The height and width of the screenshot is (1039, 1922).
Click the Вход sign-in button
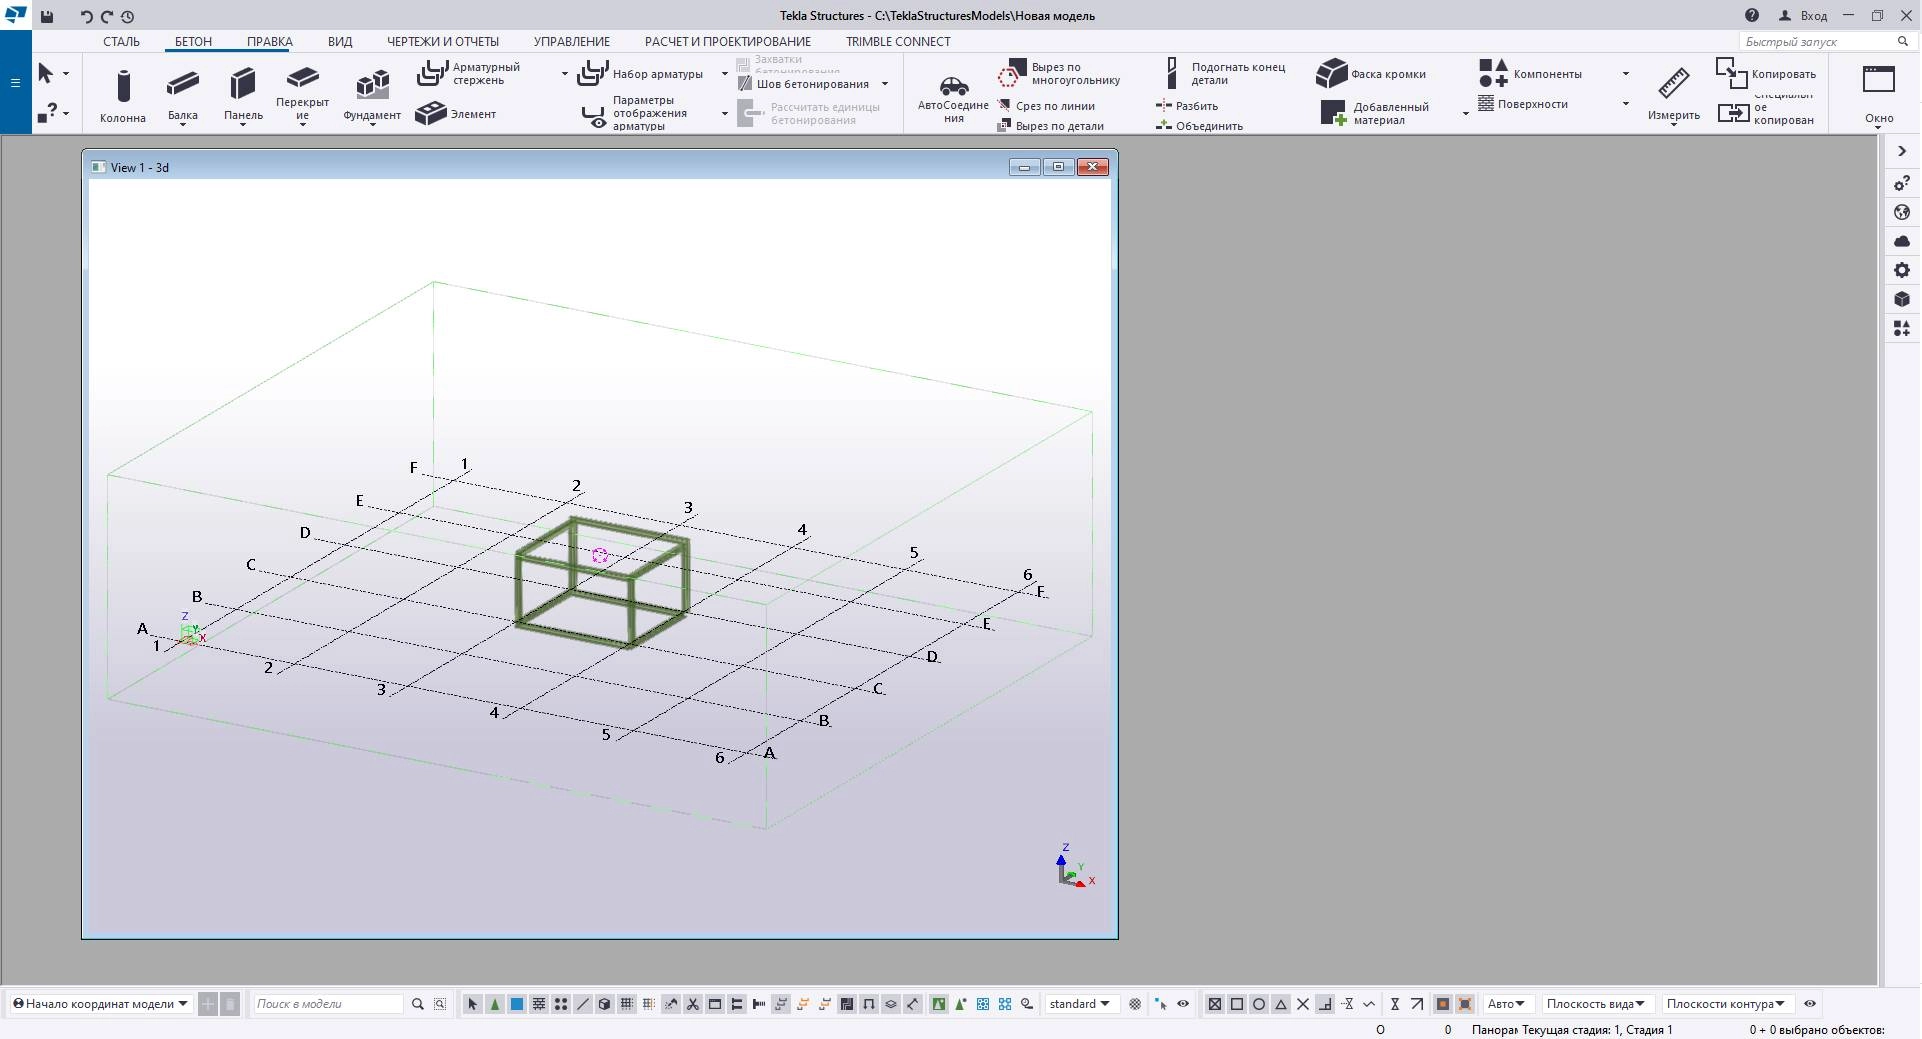tap(1803, 16)
